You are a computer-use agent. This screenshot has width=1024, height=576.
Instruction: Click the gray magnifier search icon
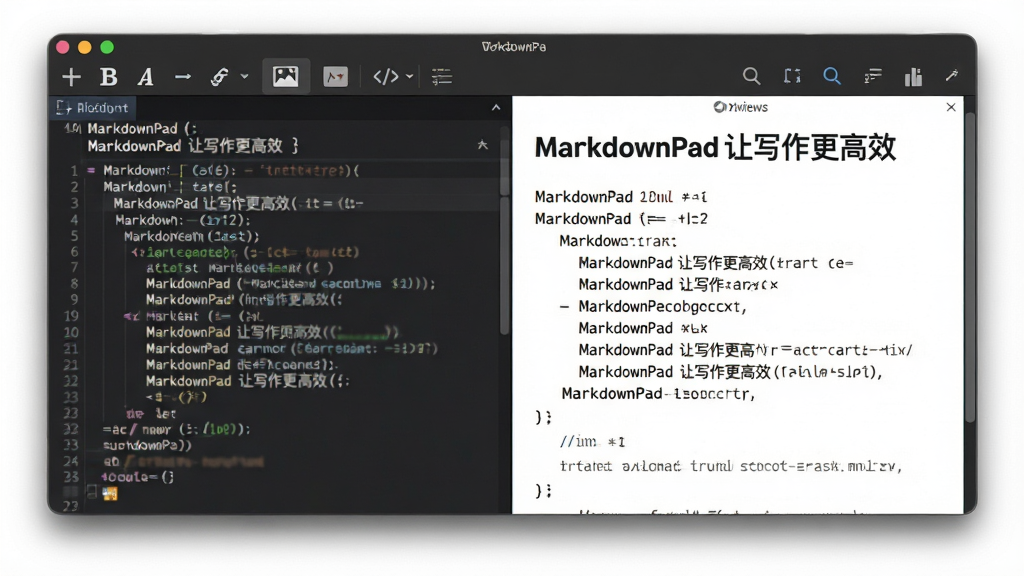(752, 76)
